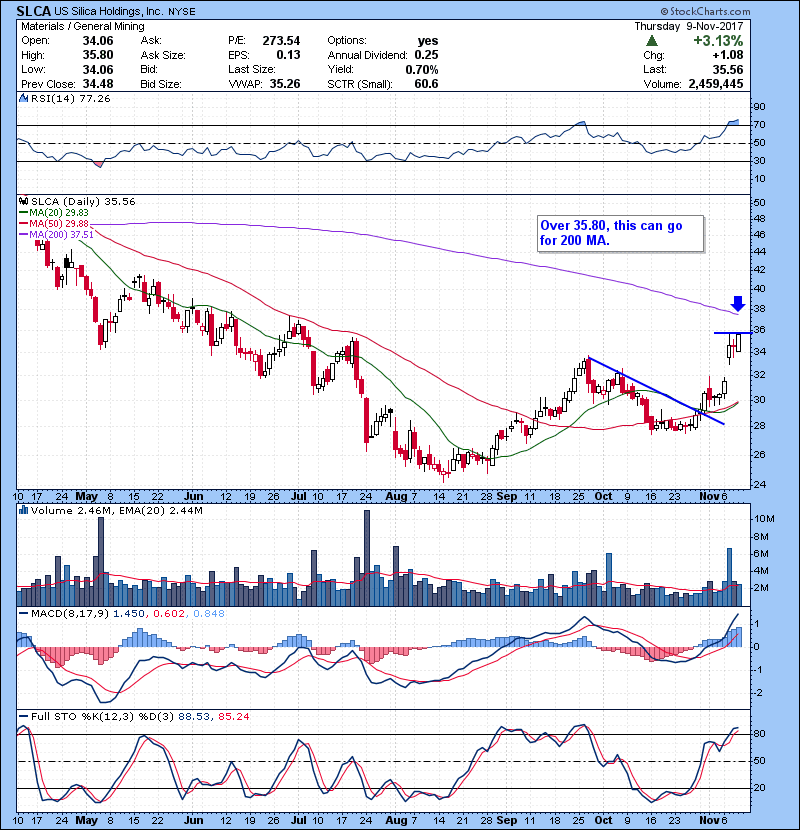Click the candlestick icon beside SLCA (Daily)
The image size is (800, 830).
23,201
